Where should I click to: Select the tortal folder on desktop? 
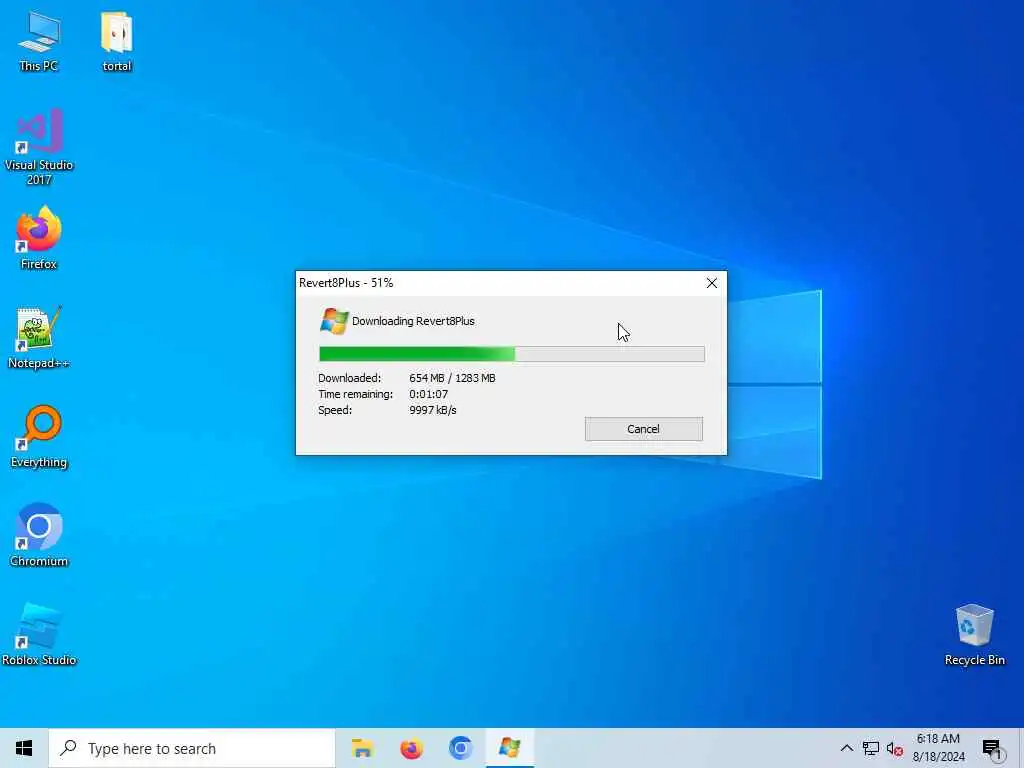117,40
